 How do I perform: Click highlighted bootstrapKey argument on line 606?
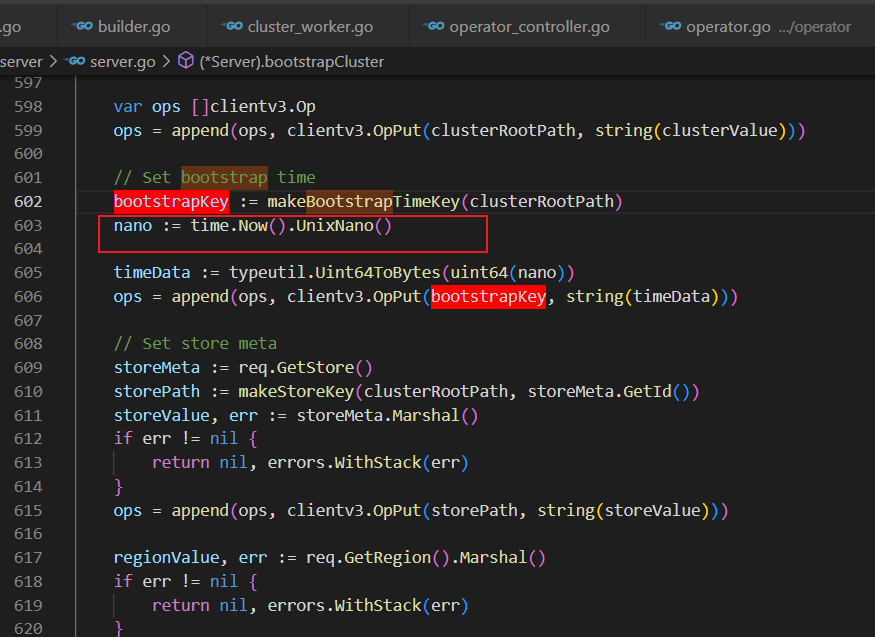[x=488, y=297]
